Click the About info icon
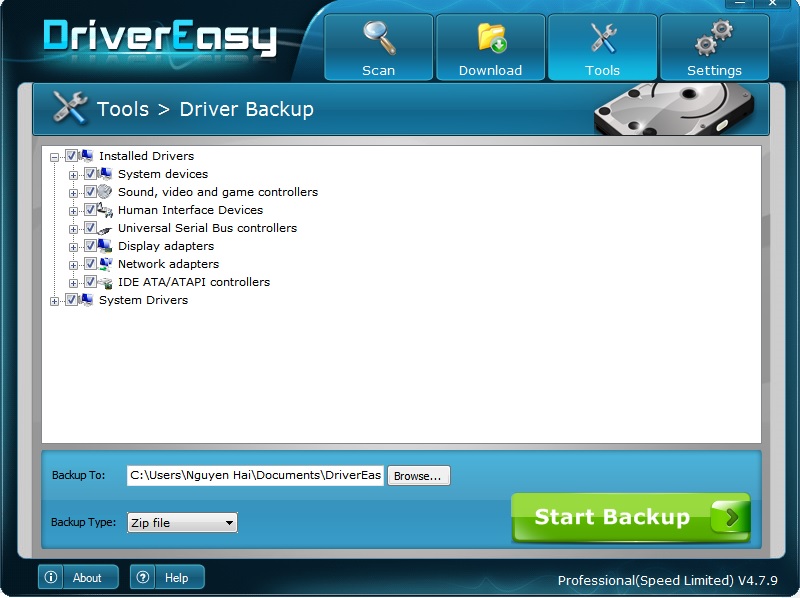Screen dimensions: 800x598 coord(51,577)
